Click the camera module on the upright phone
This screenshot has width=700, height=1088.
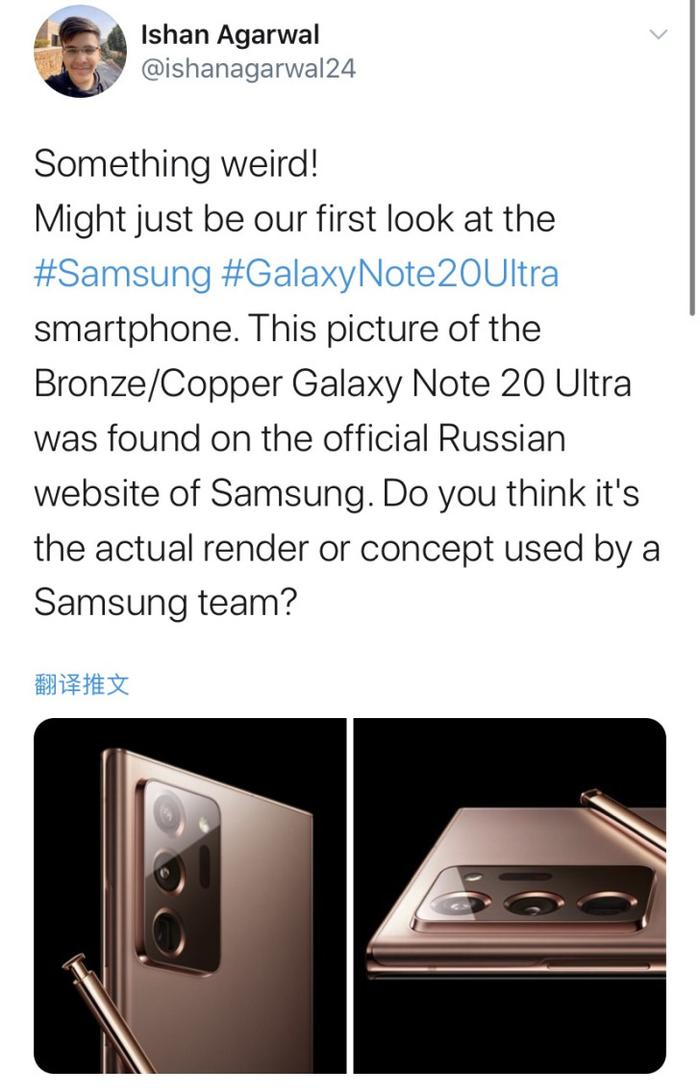pos(180,876)
